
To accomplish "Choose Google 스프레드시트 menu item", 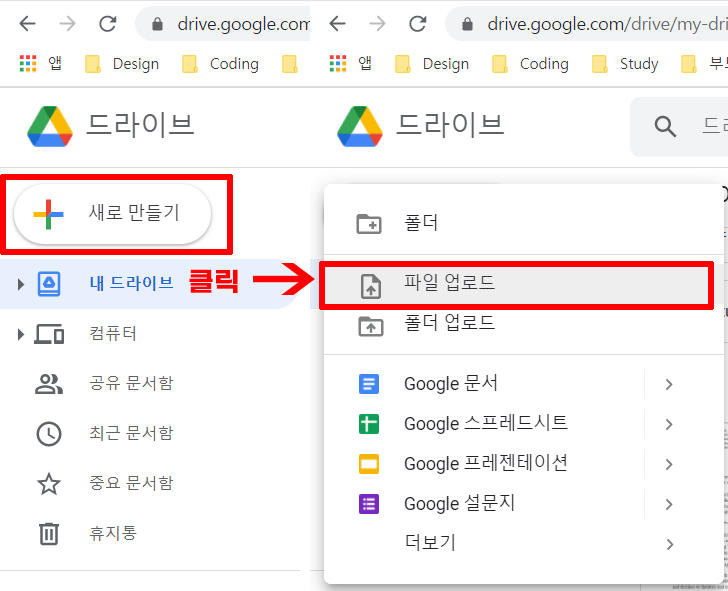I will pos(484,424).
